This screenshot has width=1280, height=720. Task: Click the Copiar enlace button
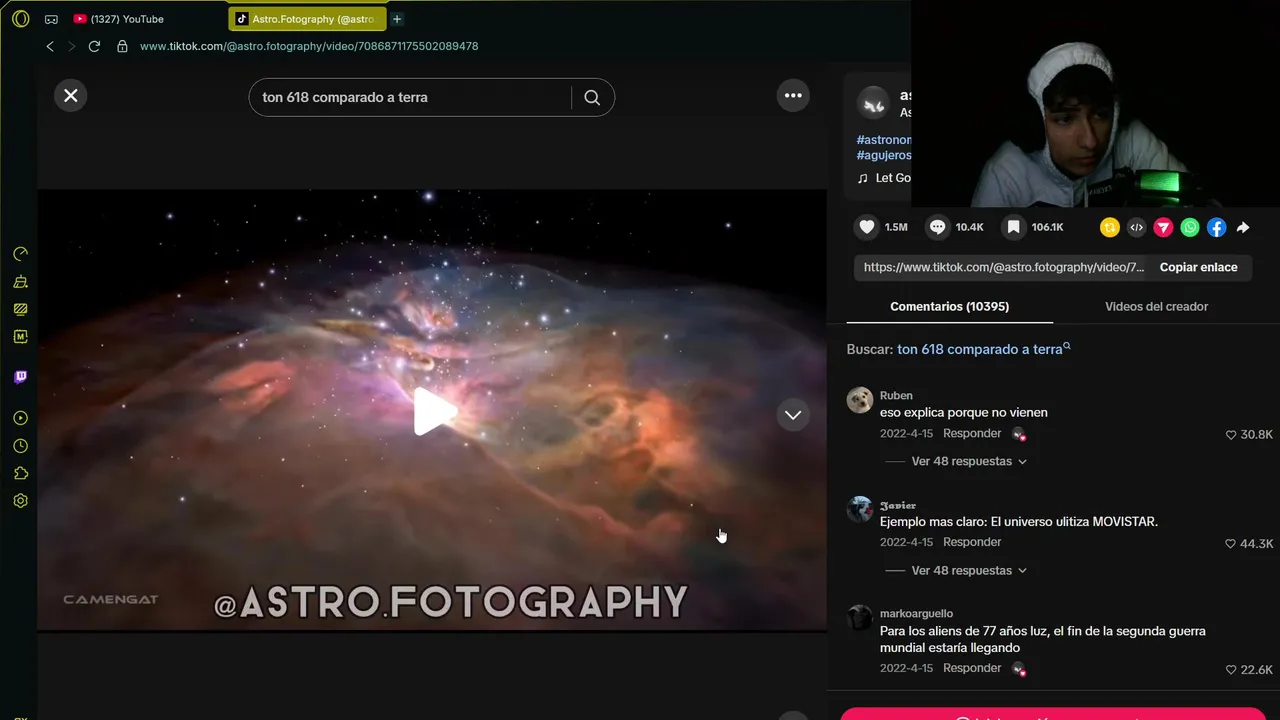(1198, 267)
